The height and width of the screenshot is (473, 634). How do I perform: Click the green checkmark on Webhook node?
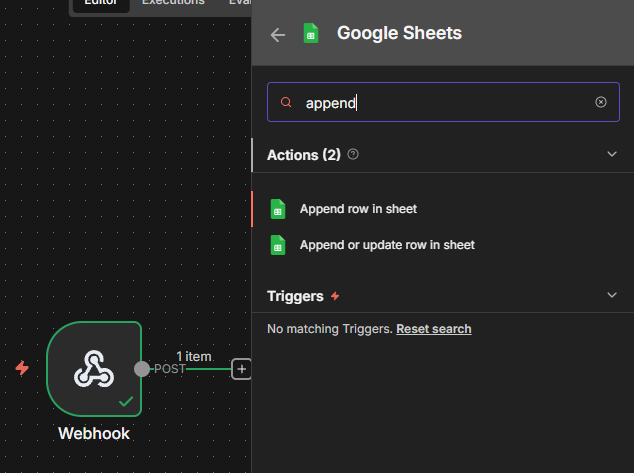click(126, 401)
